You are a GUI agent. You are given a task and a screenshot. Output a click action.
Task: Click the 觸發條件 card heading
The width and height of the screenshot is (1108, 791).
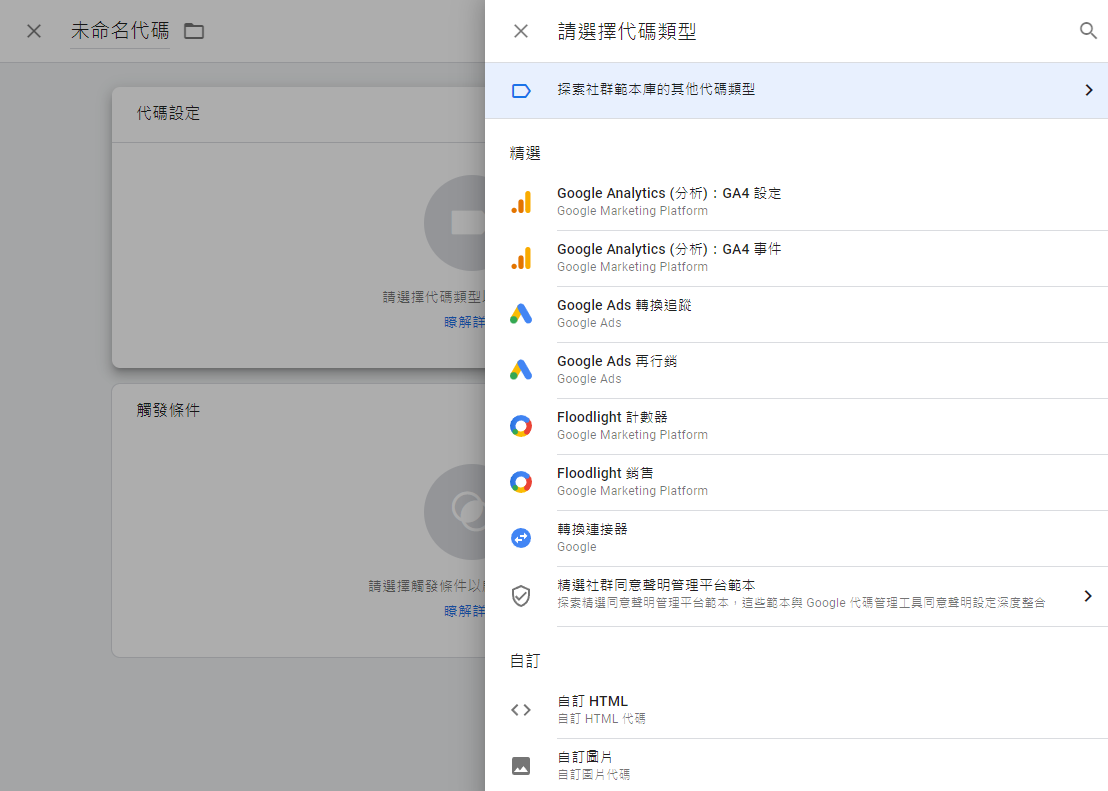(168, 410)
